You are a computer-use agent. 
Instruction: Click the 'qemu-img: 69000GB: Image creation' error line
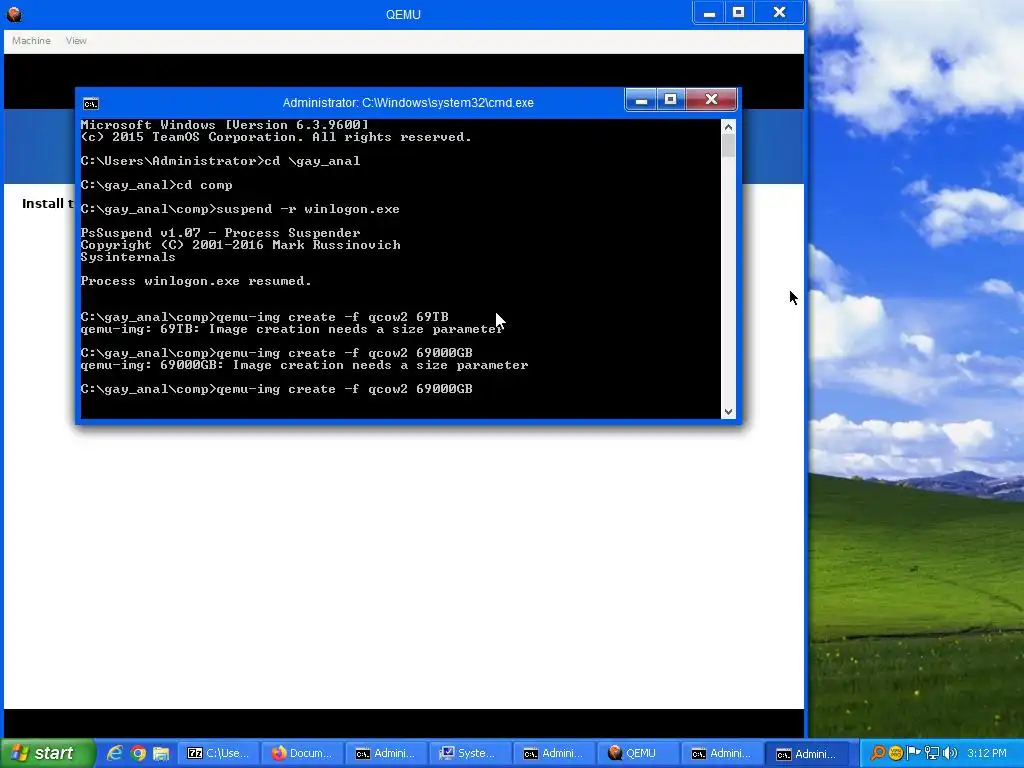click(x=304, y=365)
